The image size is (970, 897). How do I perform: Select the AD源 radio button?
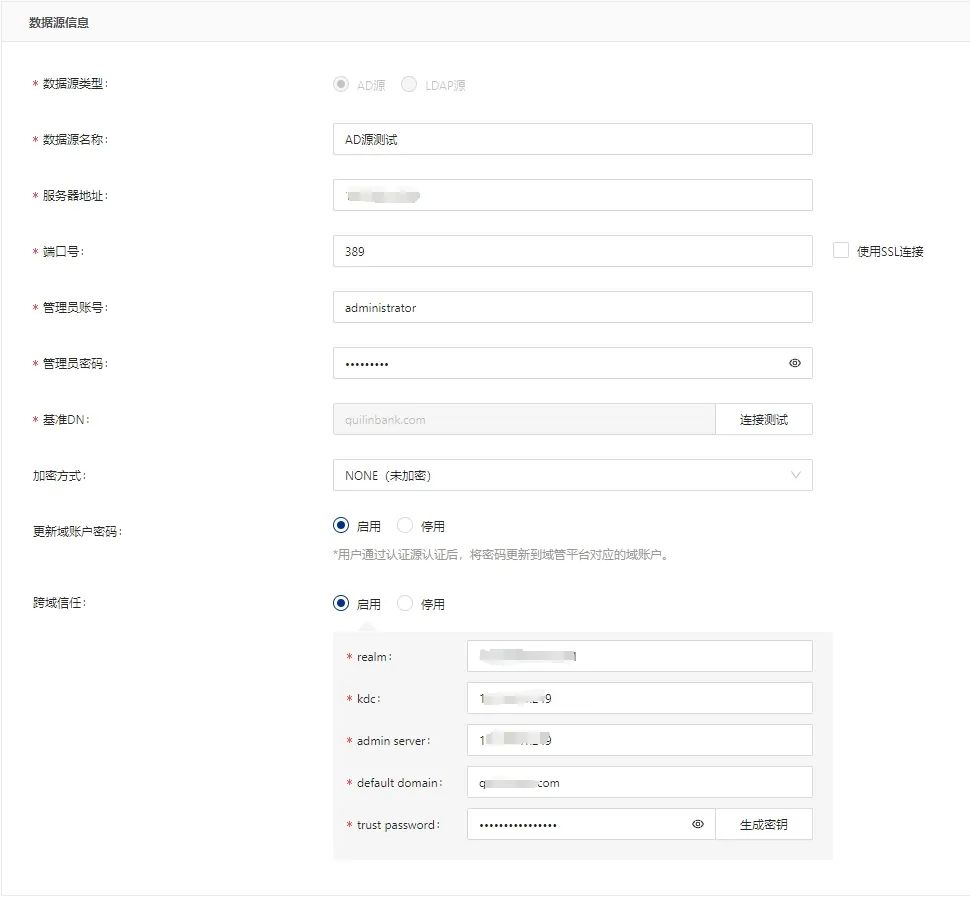click(341, 84)
